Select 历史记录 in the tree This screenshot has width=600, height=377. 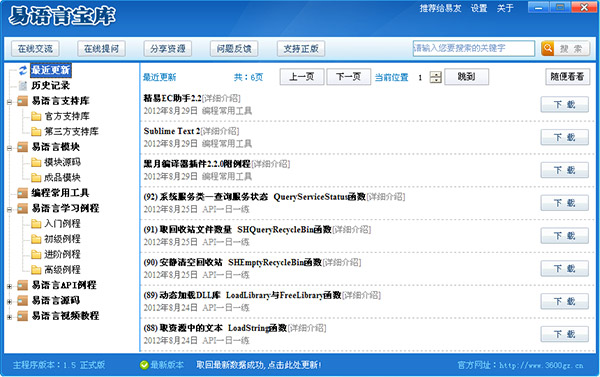click(51, 85)
